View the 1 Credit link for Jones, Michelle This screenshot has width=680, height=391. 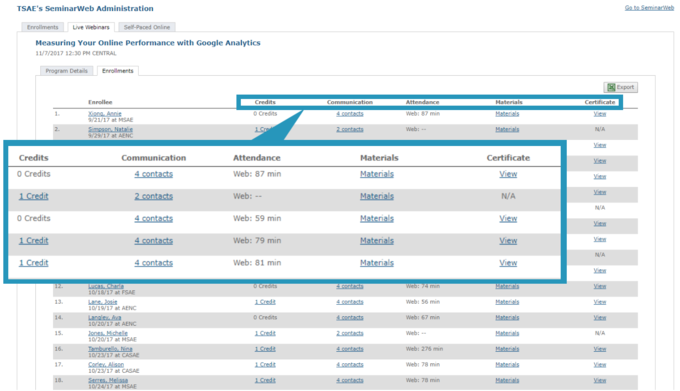point(265,333)
